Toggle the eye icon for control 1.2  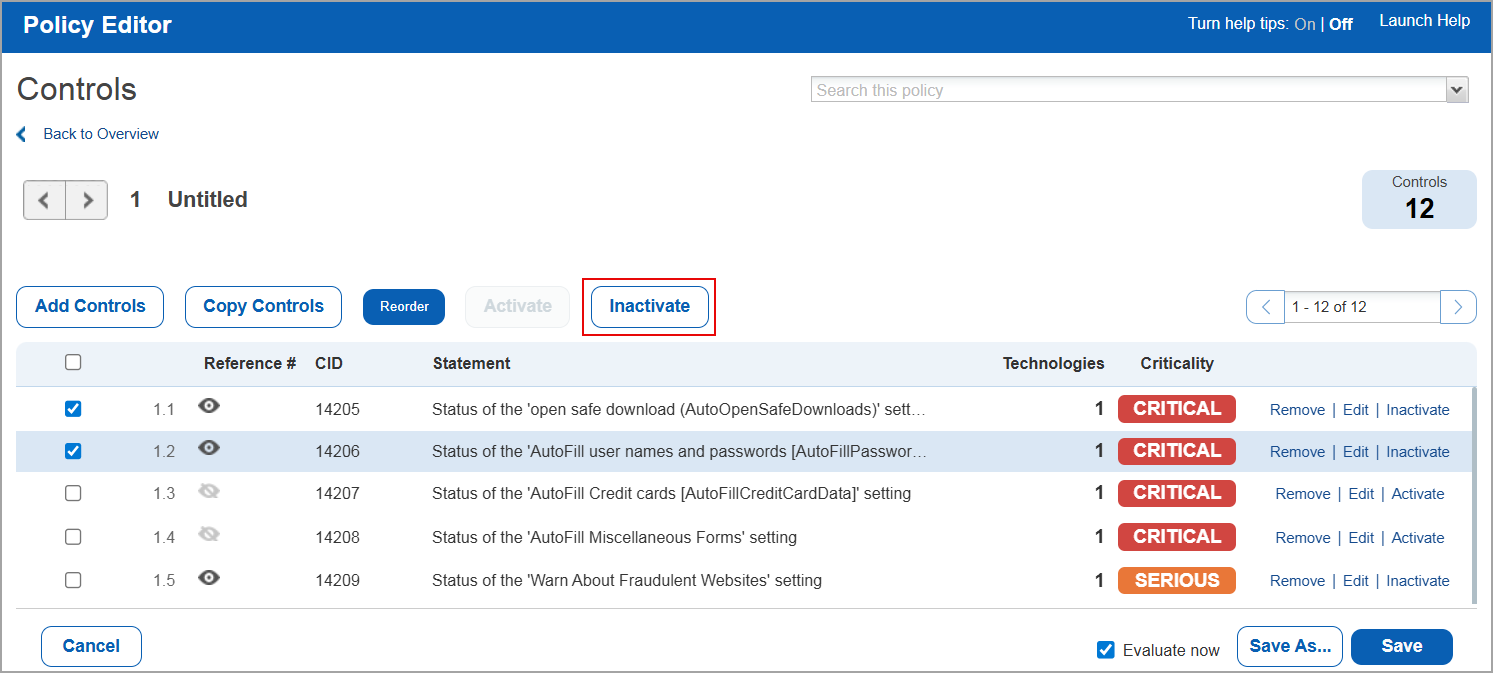click(209, 449)
